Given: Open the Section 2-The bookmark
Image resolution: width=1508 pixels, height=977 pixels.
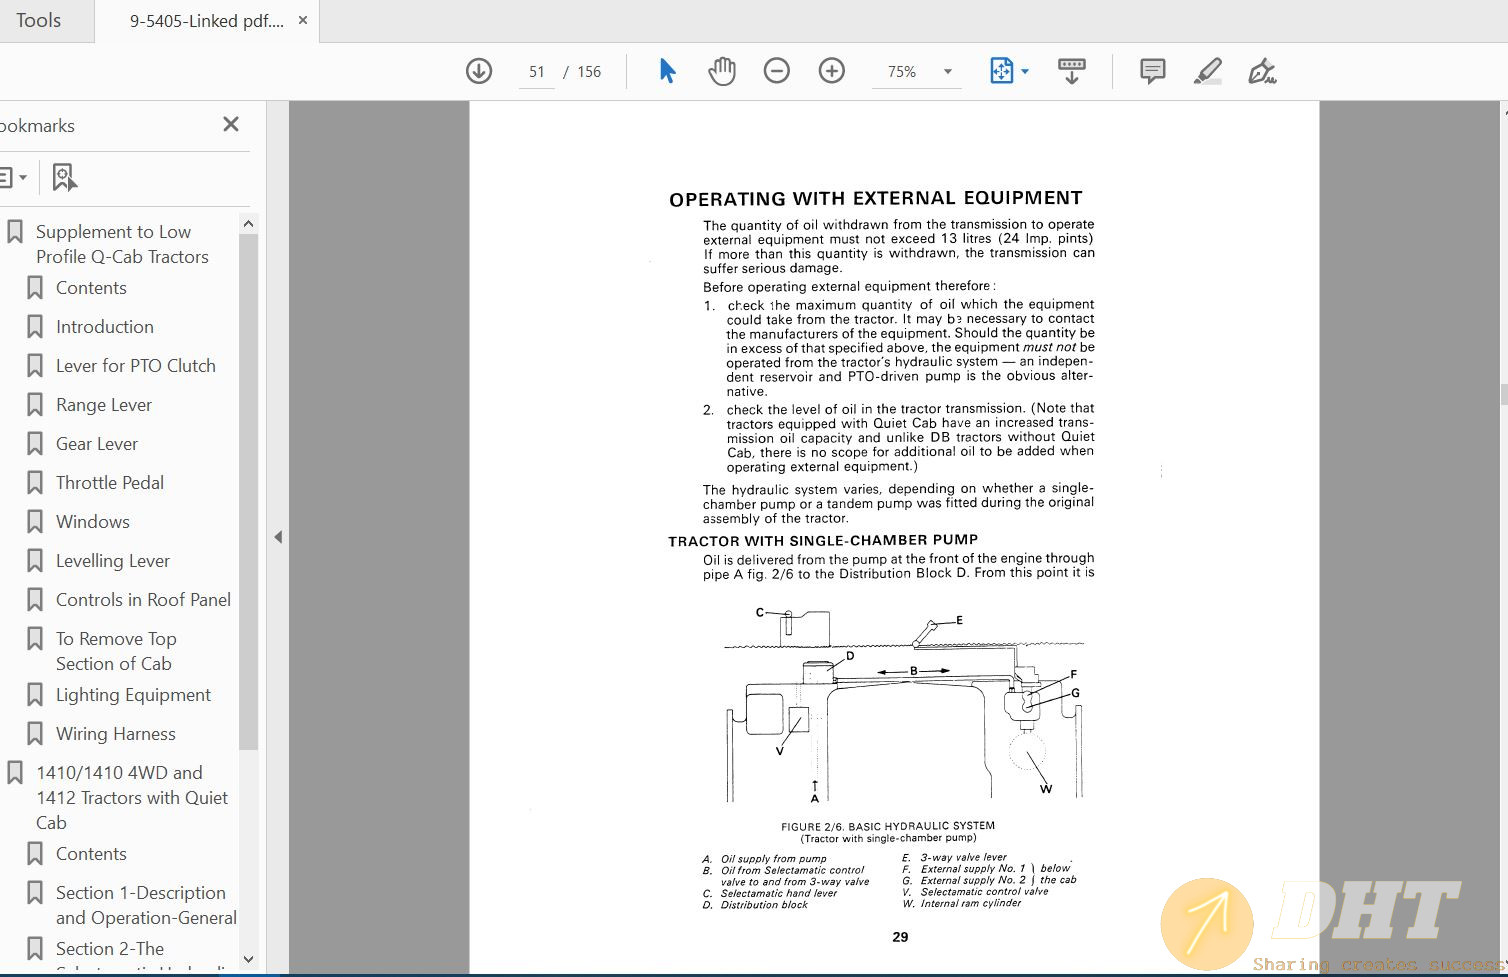Looking at the screenshot, I should pos(110,949).
